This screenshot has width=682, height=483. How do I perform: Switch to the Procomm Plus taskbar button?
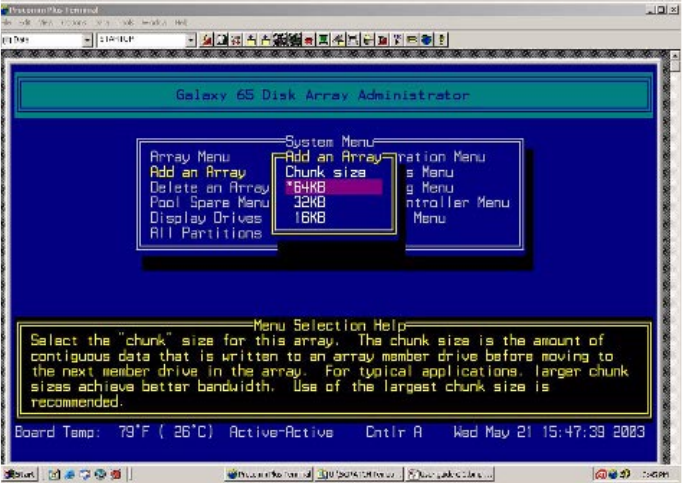[265, 473]
